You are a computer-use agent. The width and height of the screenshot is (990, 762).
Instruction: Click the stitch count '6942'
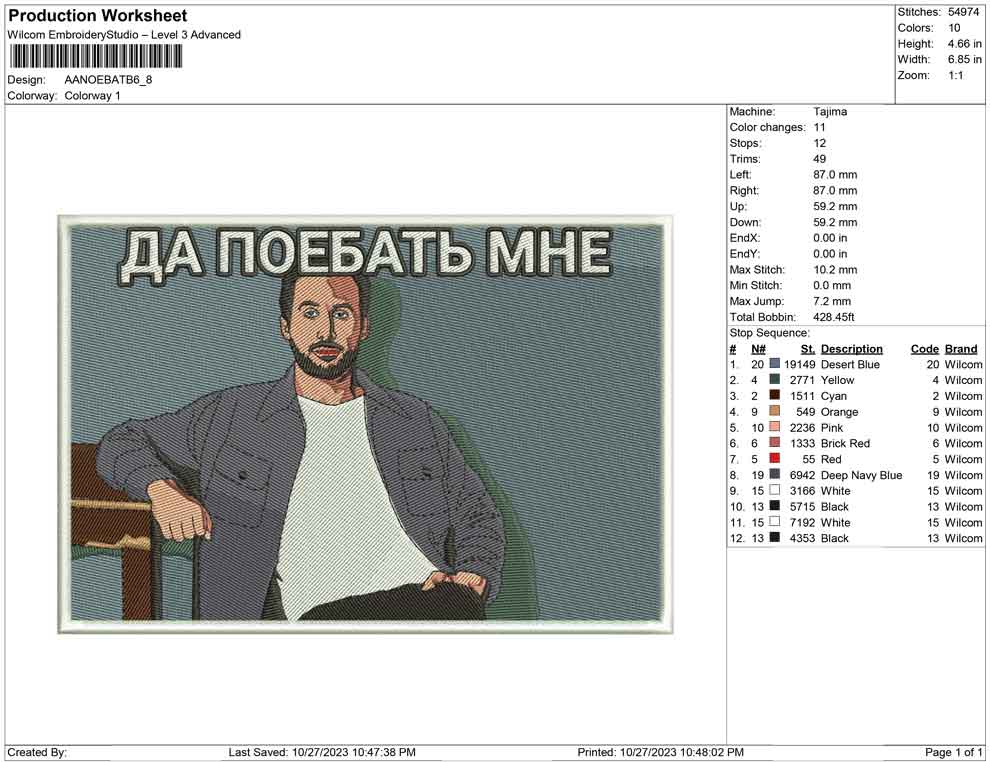[802, 475]
